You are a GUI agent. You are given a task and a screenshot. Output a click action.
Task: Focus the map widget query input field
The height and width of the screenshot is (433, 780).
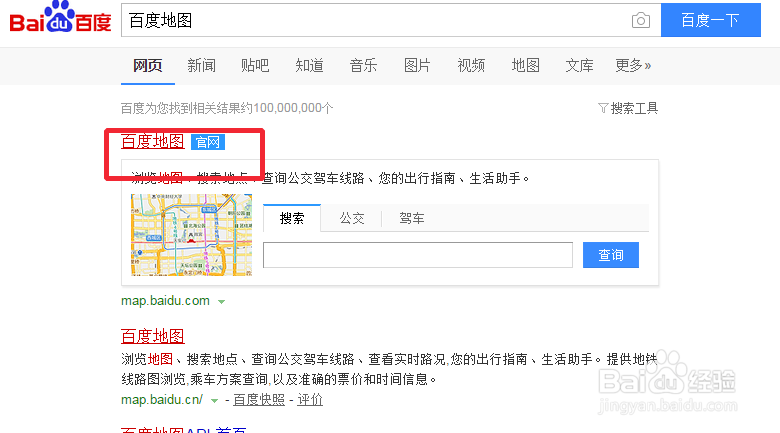tap(418, 255)
